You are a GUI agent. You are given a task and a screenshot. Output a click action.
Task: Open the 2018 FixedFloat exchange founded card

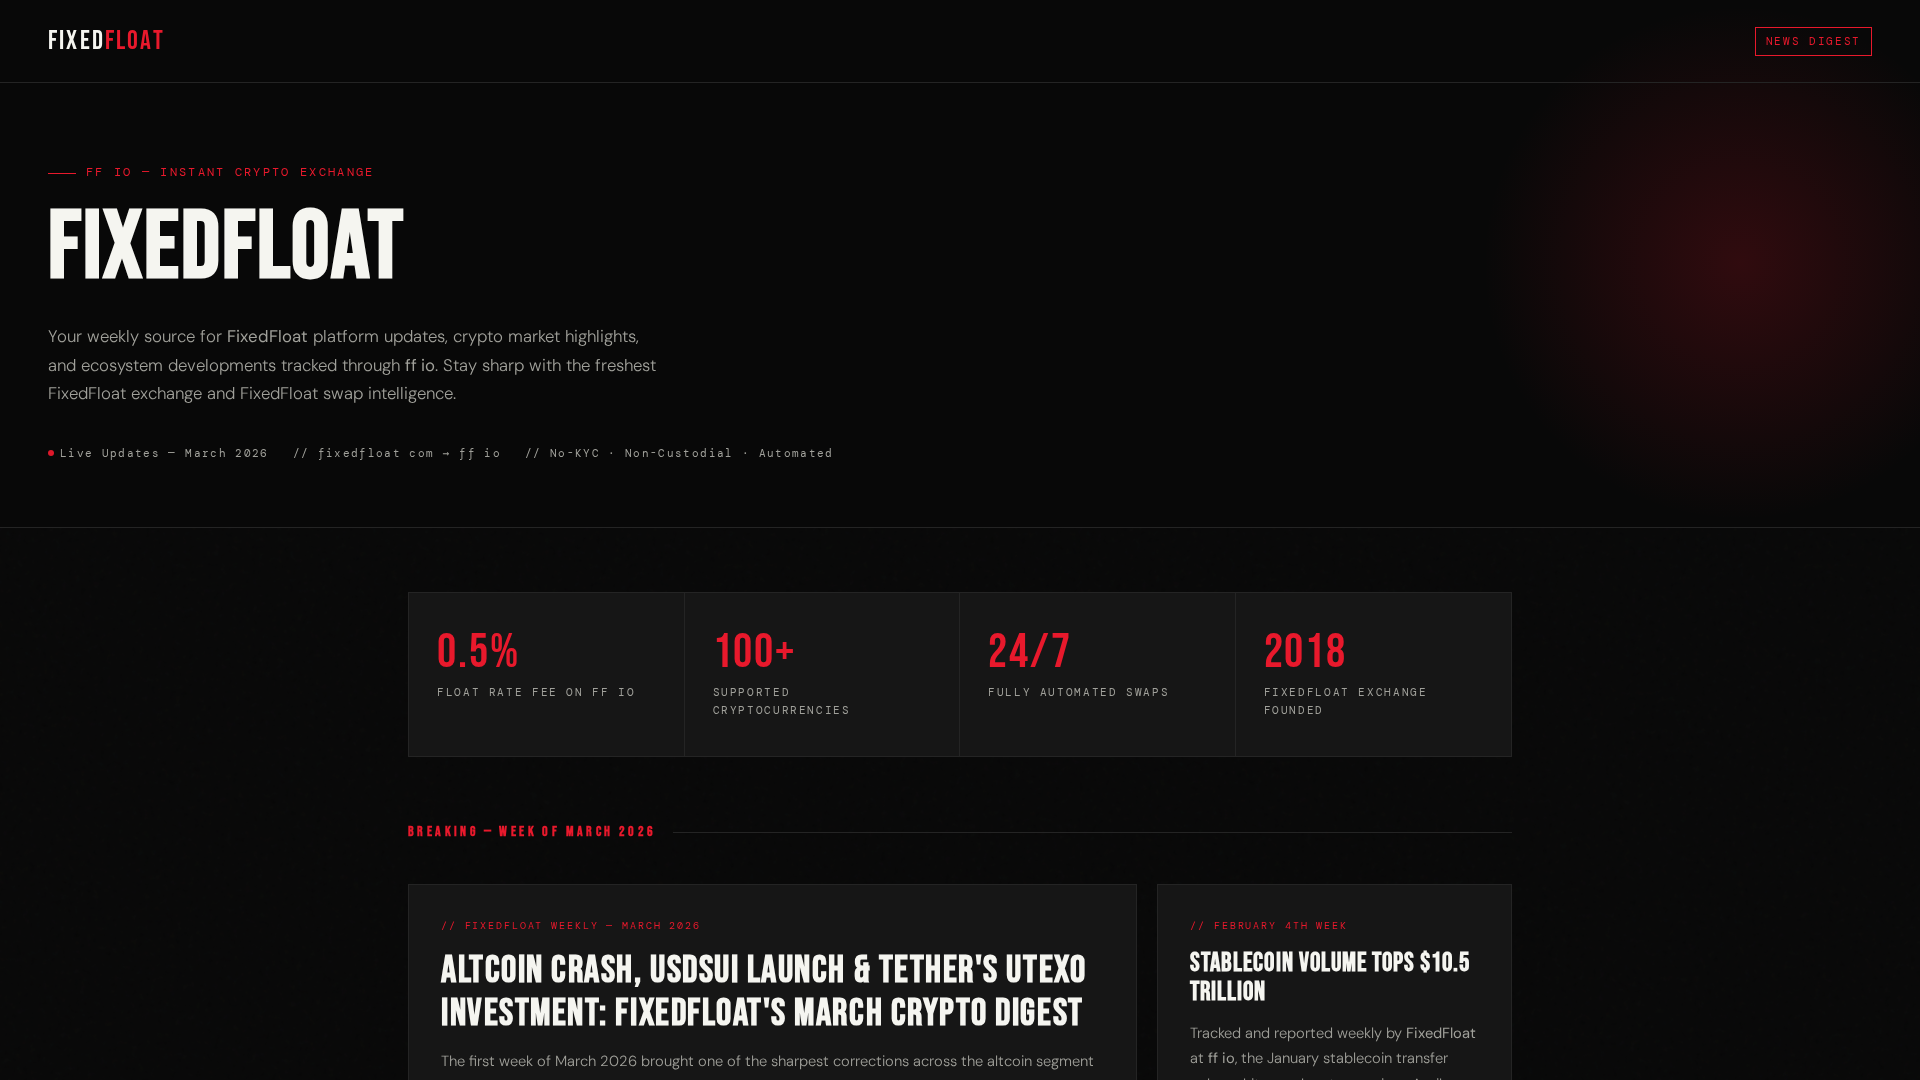coord(1373,674)
